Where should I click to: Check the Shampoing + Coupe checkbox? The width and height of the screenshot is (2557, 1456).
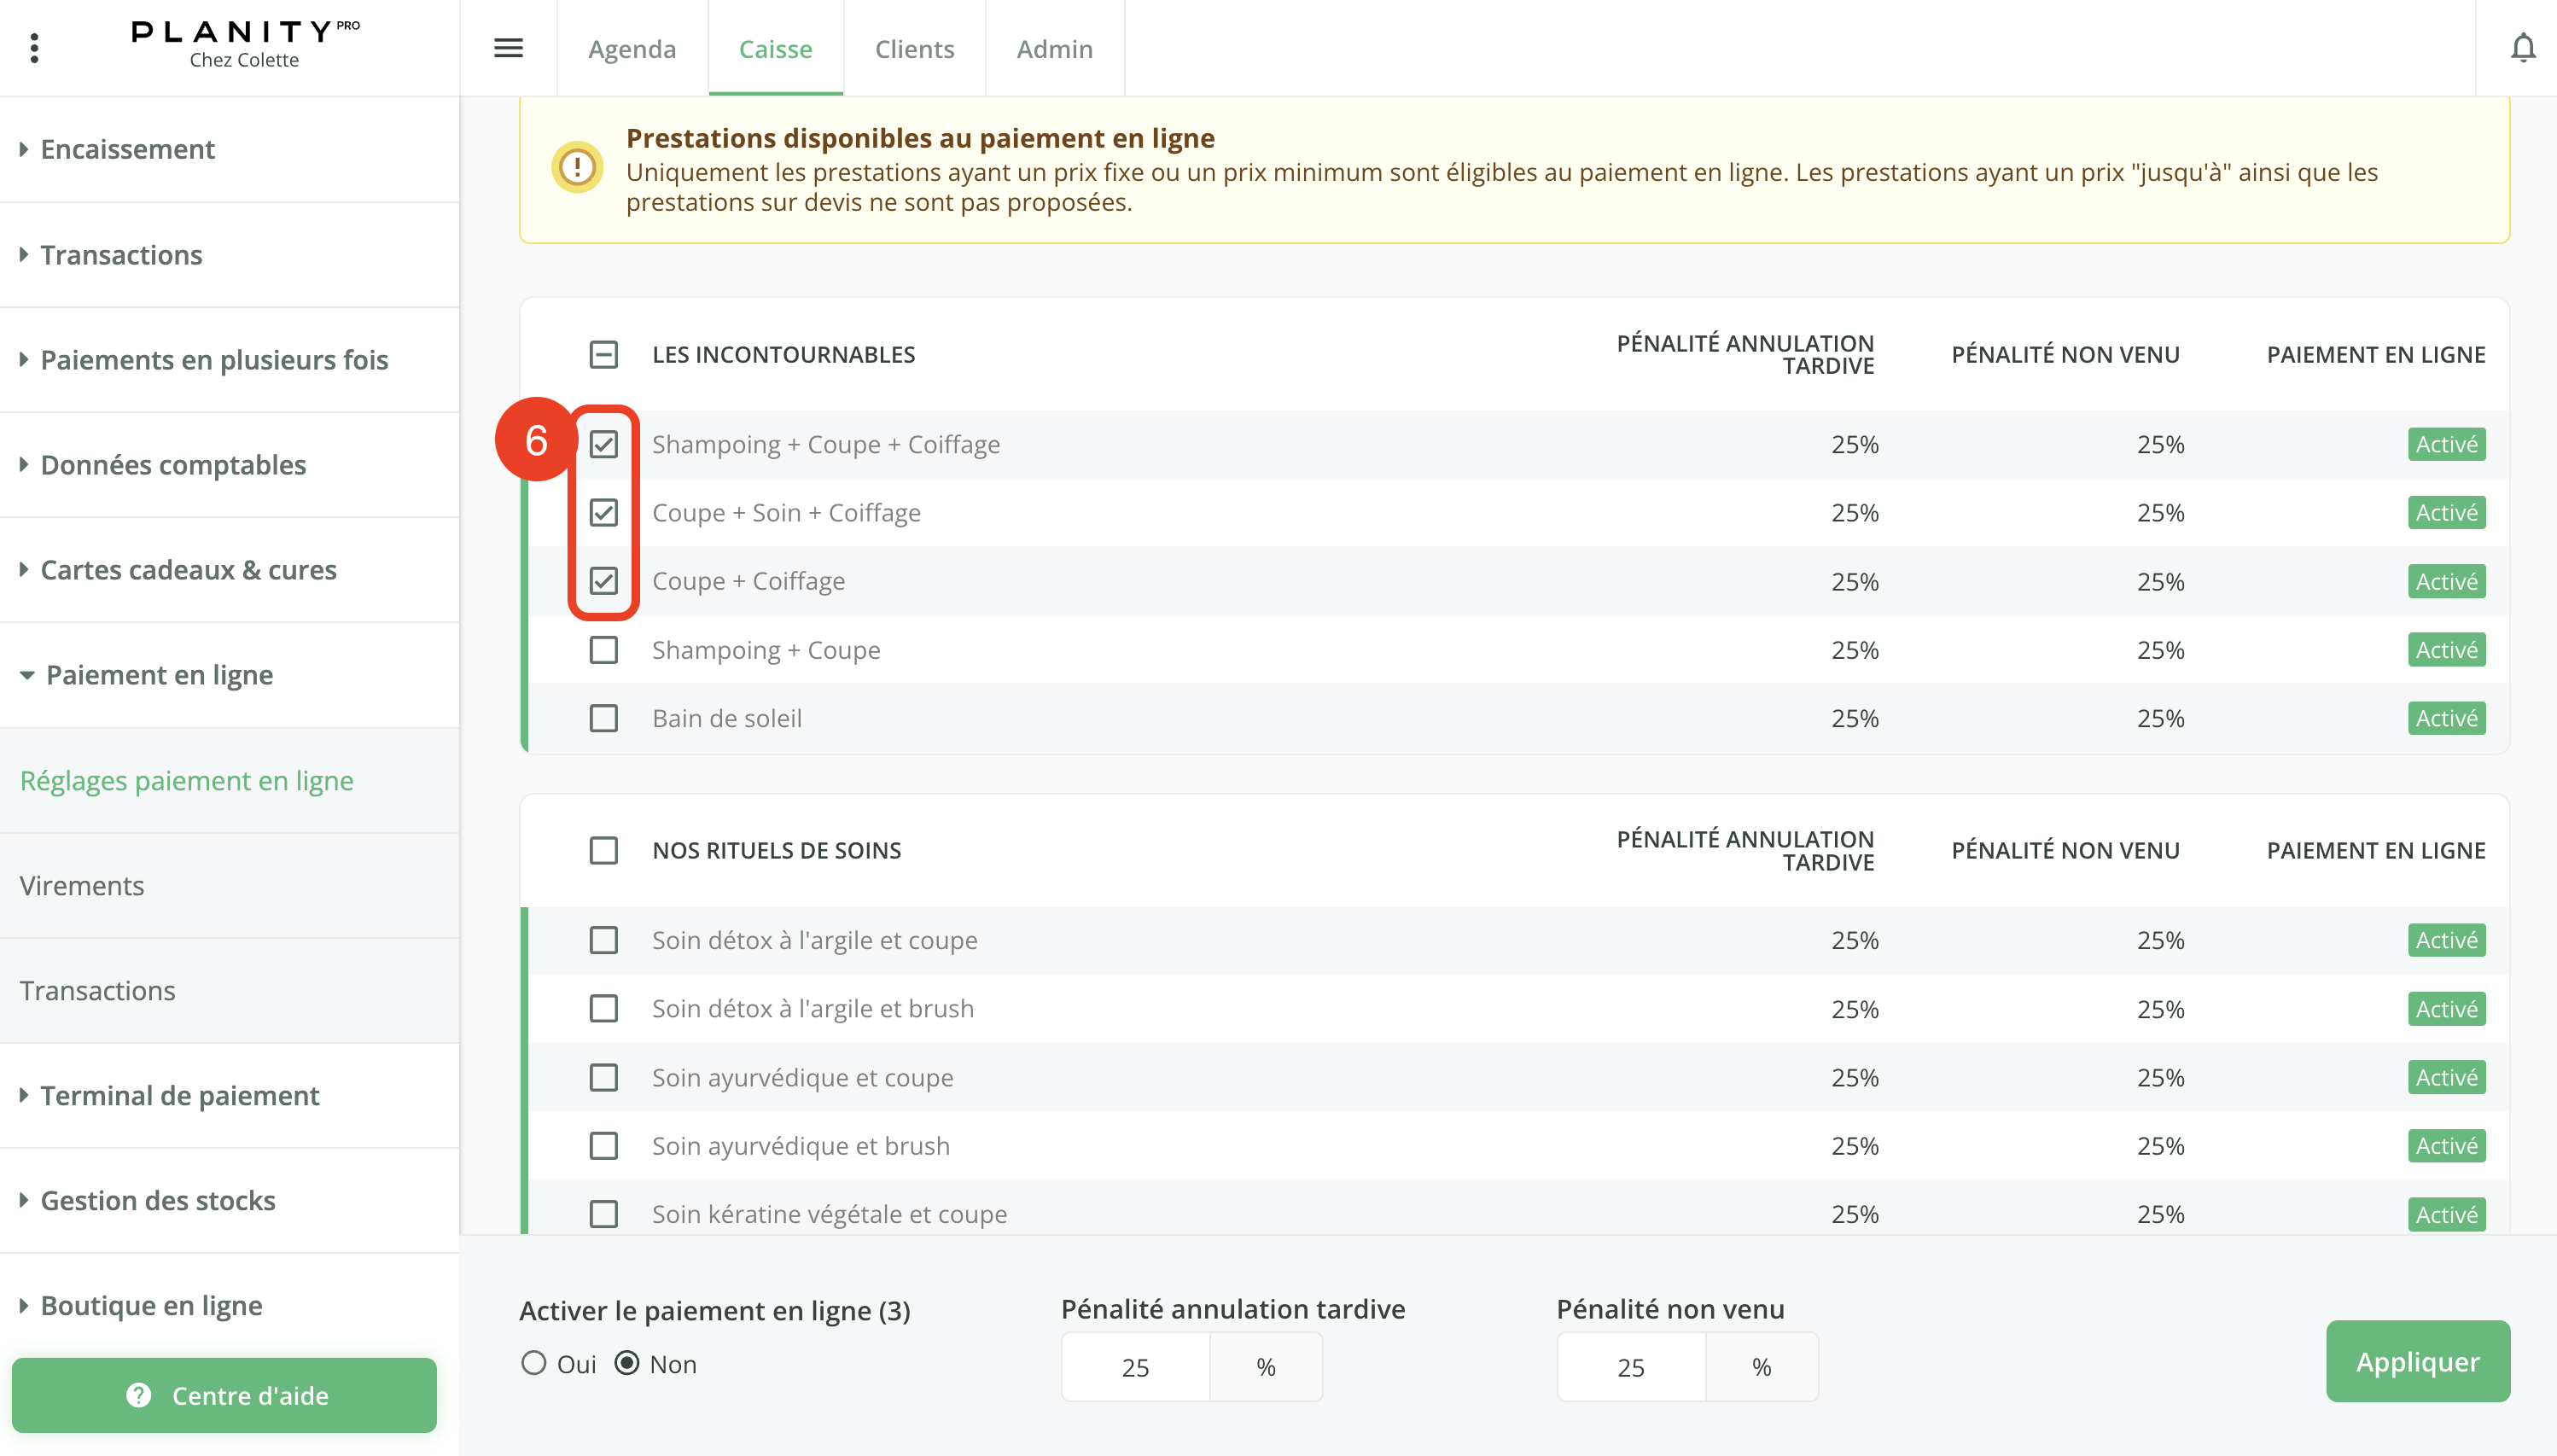click(603, 650)
